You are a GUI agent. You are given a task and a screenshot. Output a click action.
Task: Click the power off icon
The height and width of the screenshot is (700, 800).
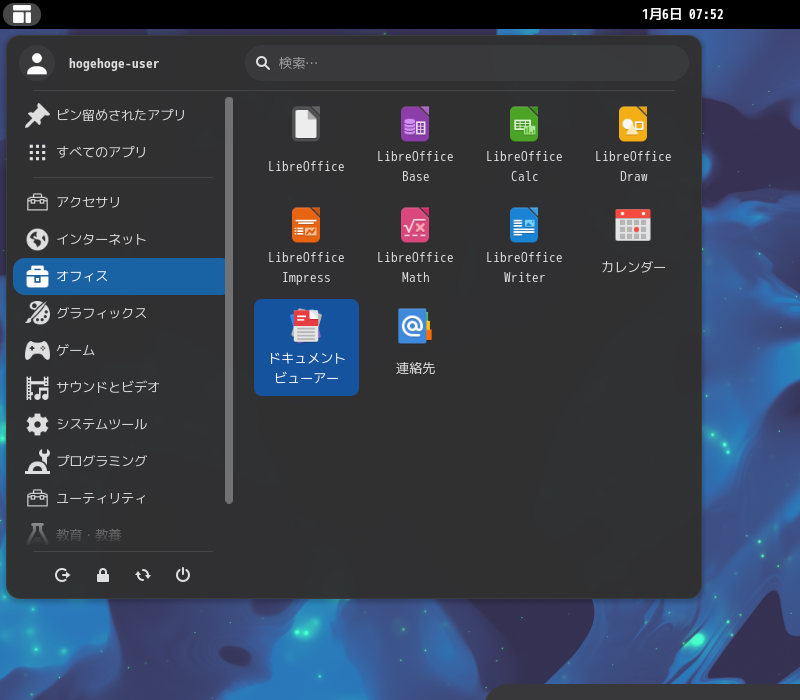coord(183,575)
